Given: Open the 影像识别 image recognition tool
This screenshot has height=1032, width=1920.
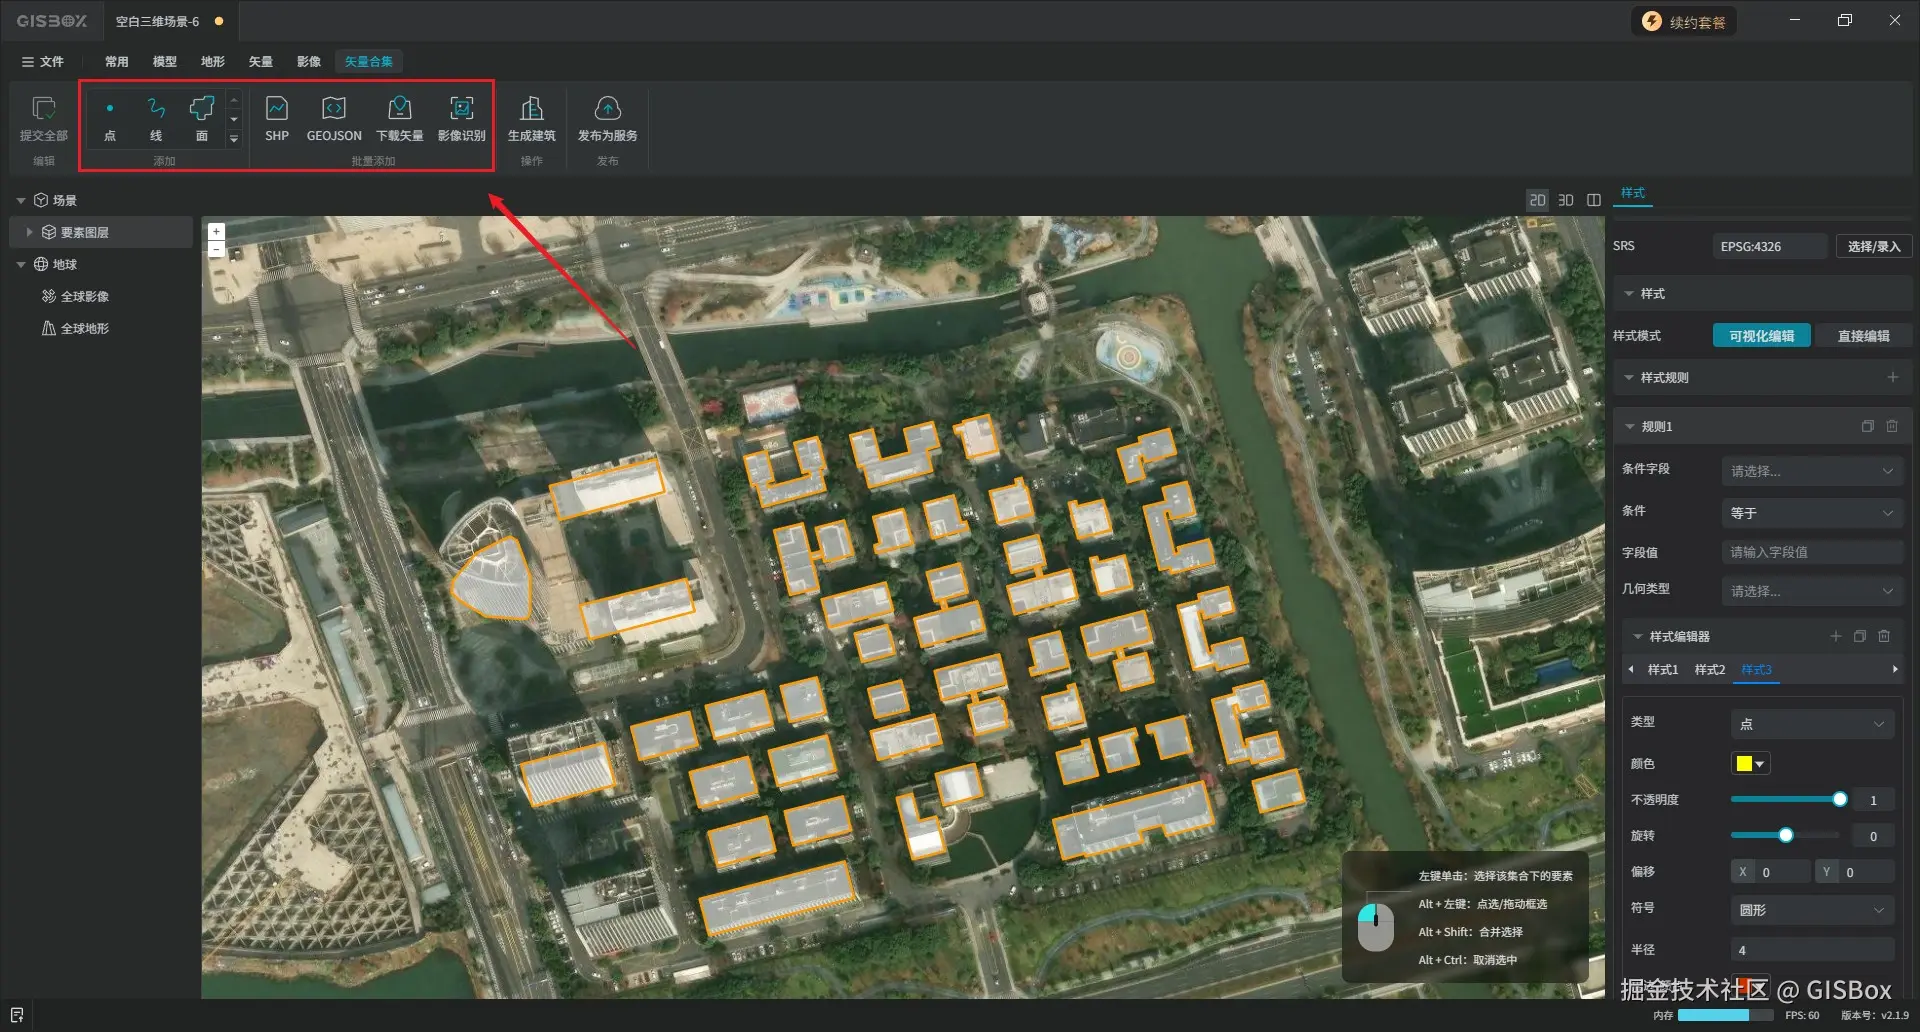Looking at the screenshot, I should [462, 118].
